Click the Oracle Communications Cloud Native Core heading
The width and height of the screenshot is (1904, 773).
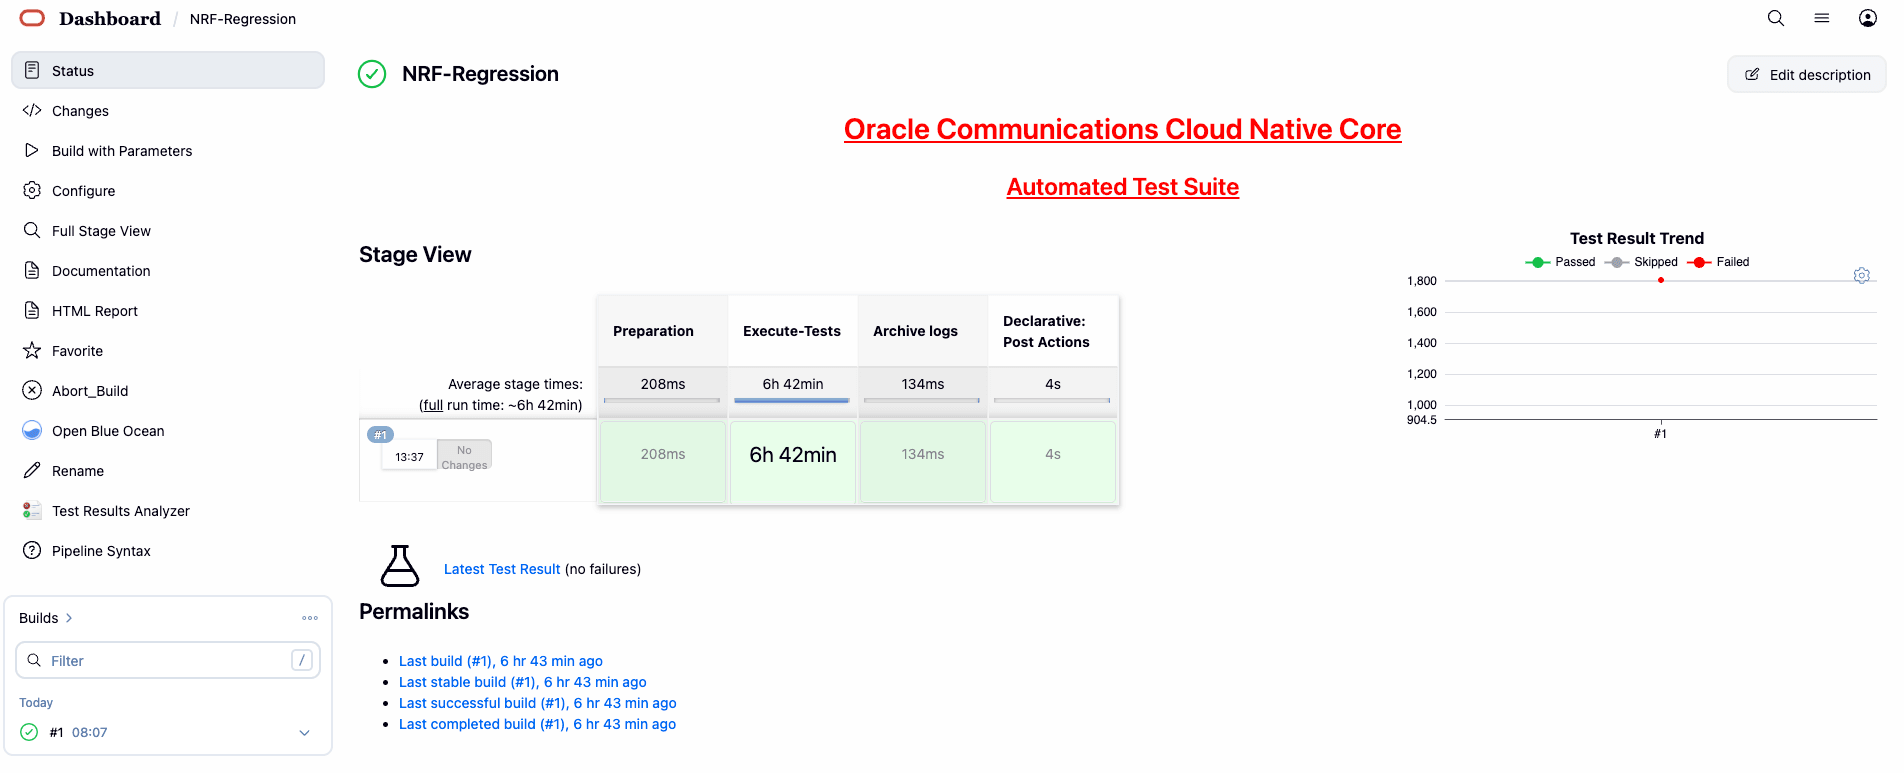click(x=1122, y=129)
